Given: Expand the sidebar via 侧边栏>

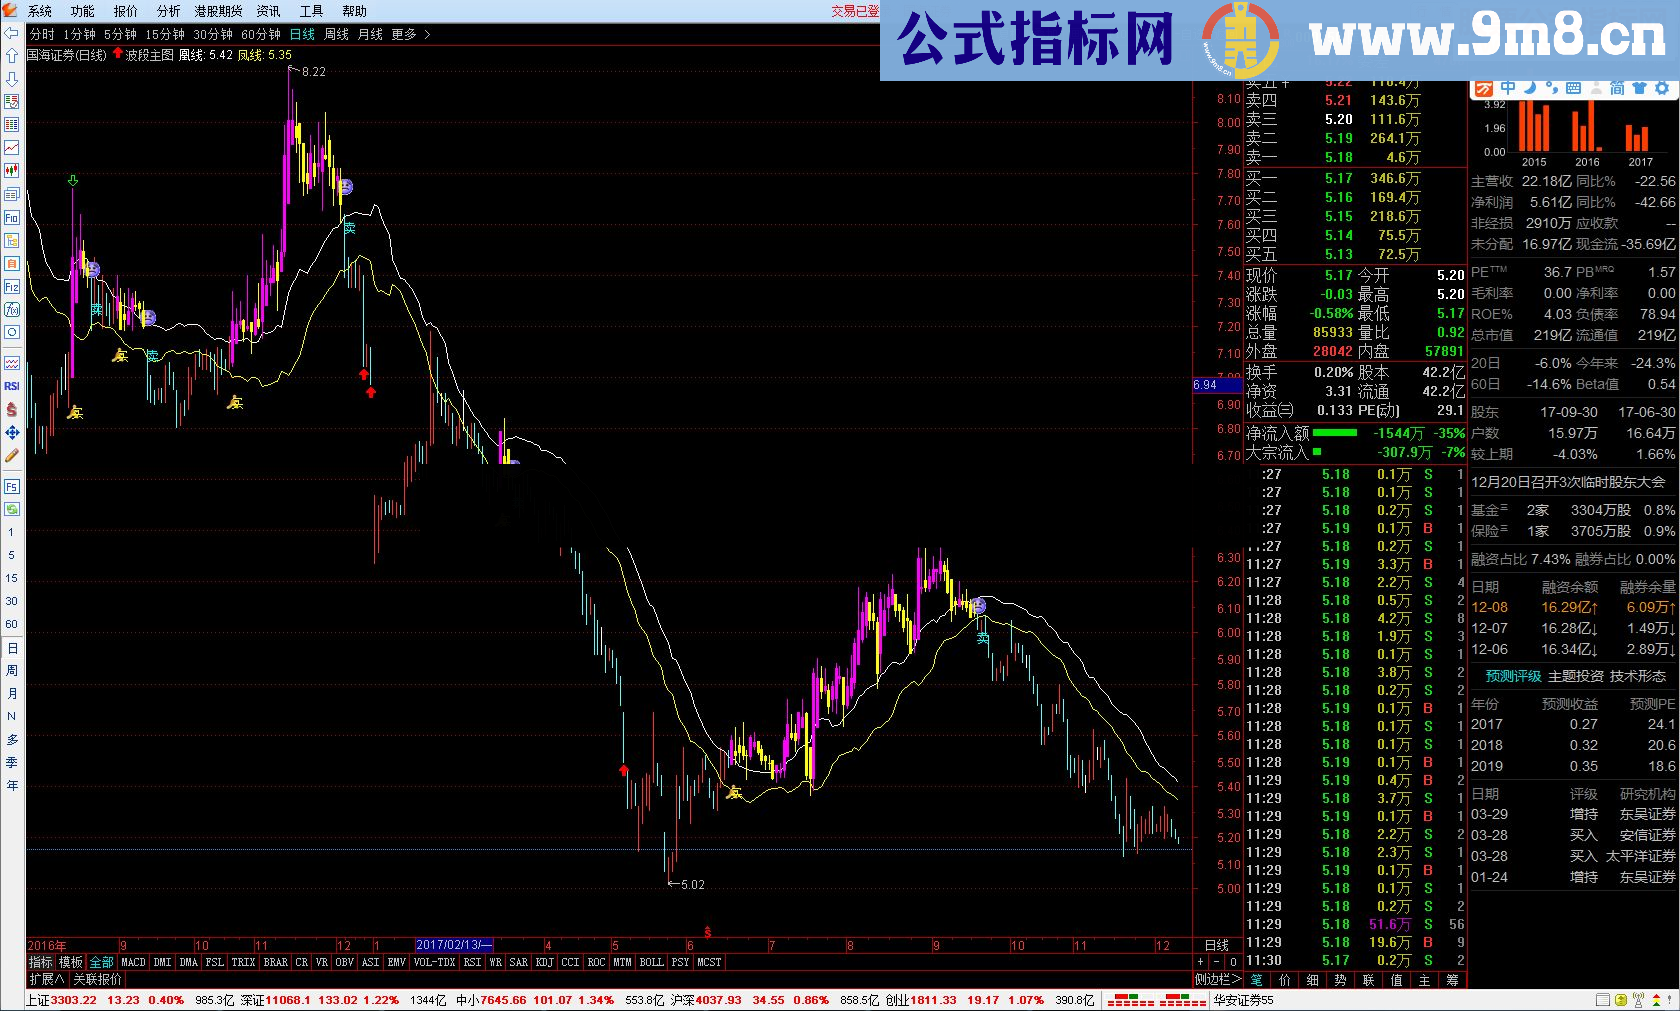Looking at the screenshot, I should [x=1217, y=979].
